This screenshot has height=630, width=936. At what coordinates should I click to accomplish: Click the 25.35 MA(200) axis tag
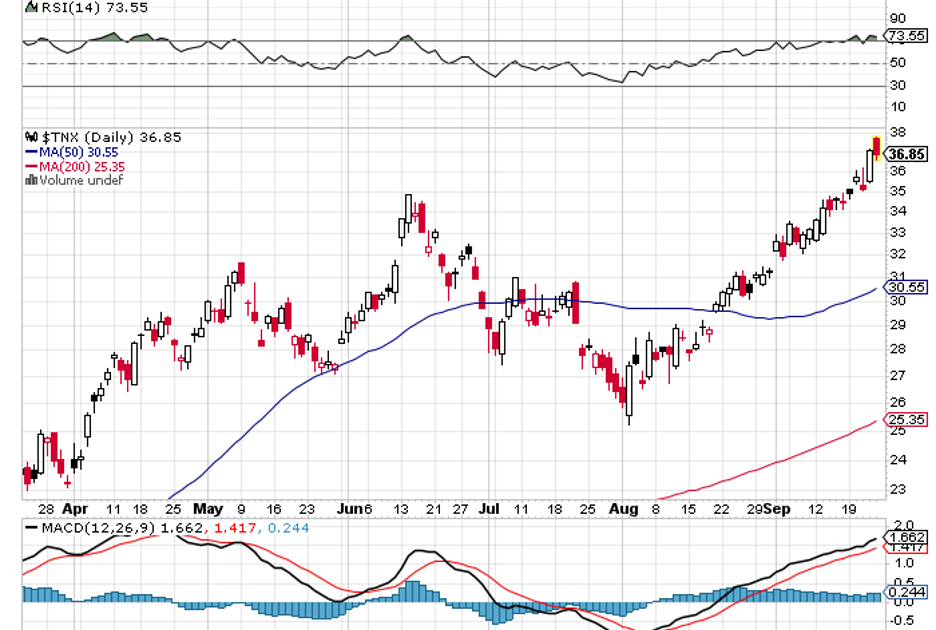tap(907, 420)
